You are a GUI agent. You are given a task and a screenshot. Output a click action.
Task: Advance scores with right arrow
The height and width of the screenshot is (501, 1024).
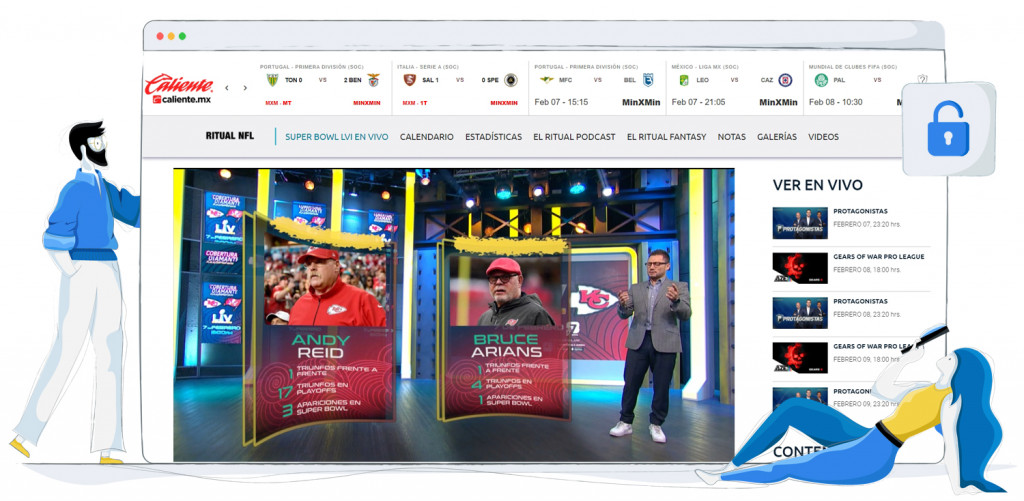pos(245,88)
